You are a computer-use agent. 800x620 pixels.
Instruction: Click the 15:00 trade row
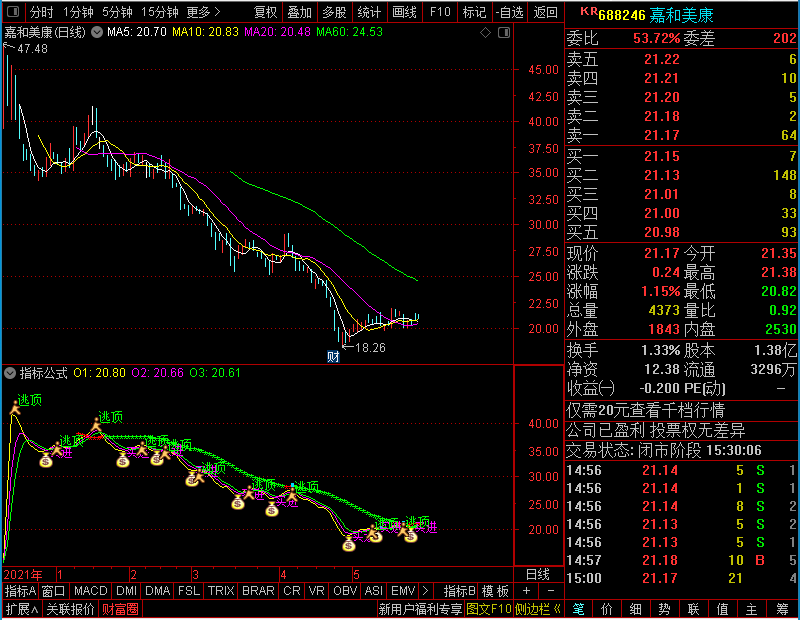681,578
